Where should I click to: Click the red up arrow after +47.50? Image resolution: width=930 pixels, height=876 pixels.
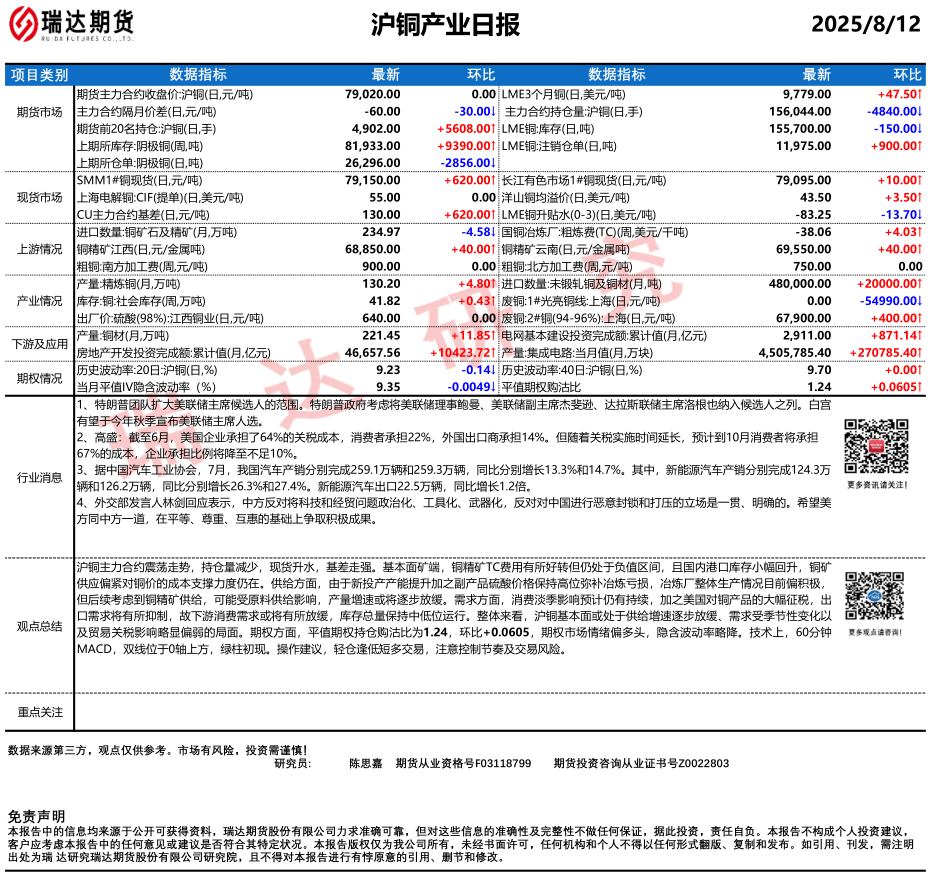[x=920, y=93]
